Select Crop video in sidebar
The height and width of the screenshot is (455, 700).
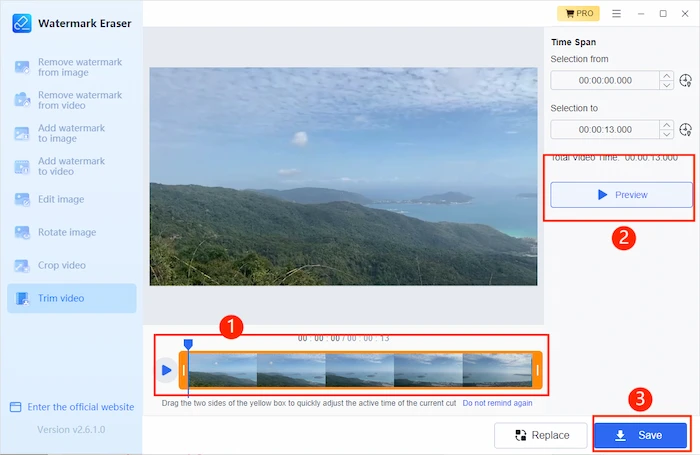pyautogui.click(x=62, y=265)
